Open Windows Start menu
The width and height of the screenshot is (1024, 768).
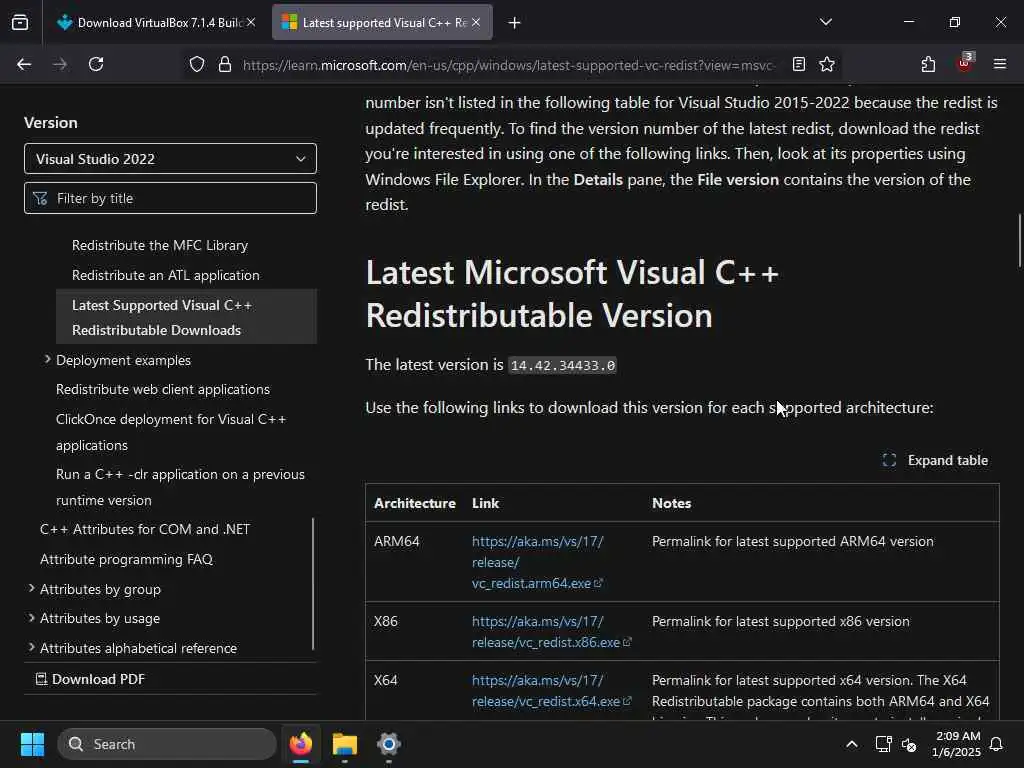click(32, 744)
